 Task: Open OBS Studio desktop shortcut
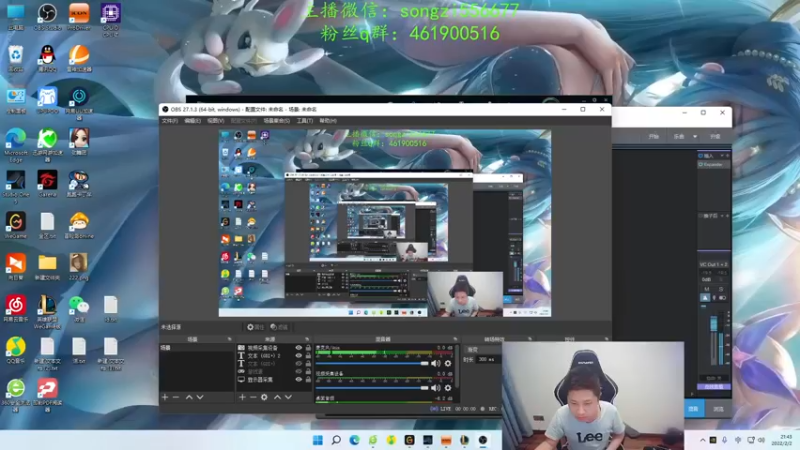click(47, 17)
